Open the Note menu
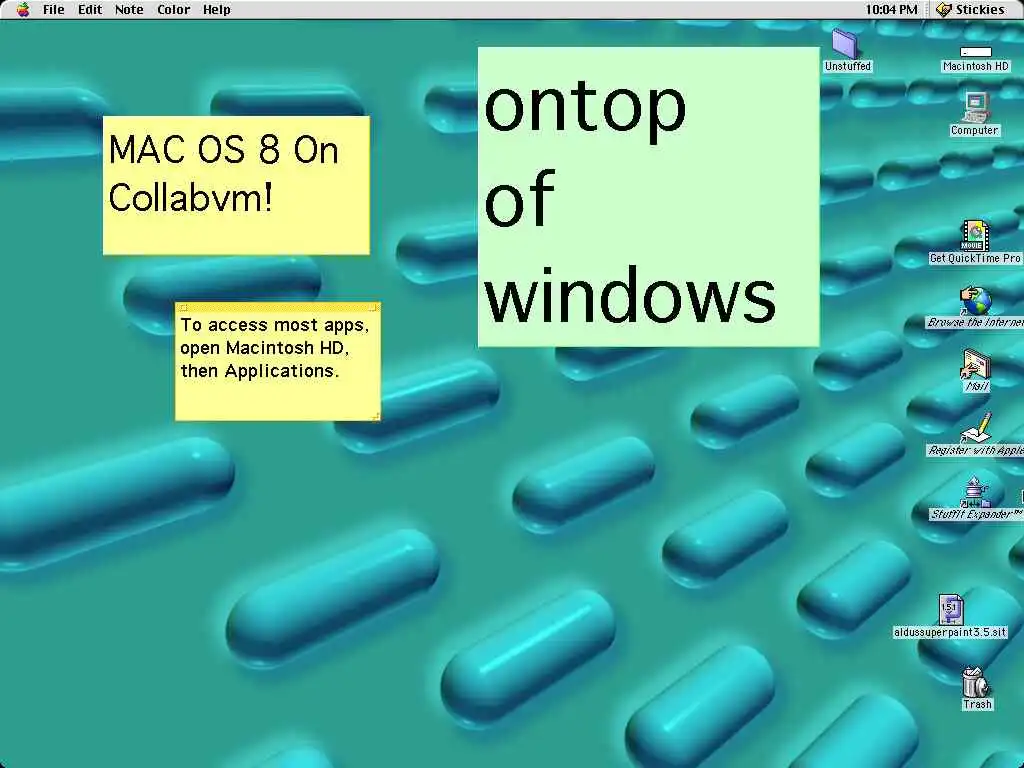Image resolution: width=1024 pixels, height=768 pixels. pyautogui.click(x=129, y=9)
